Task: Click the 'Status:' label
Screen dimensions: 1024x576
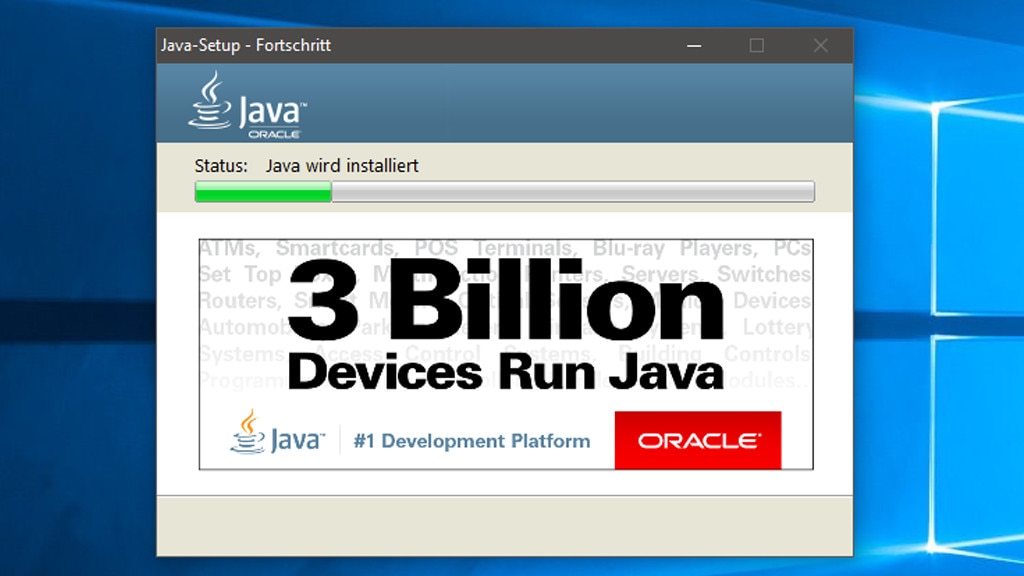Action: point(221,166)
